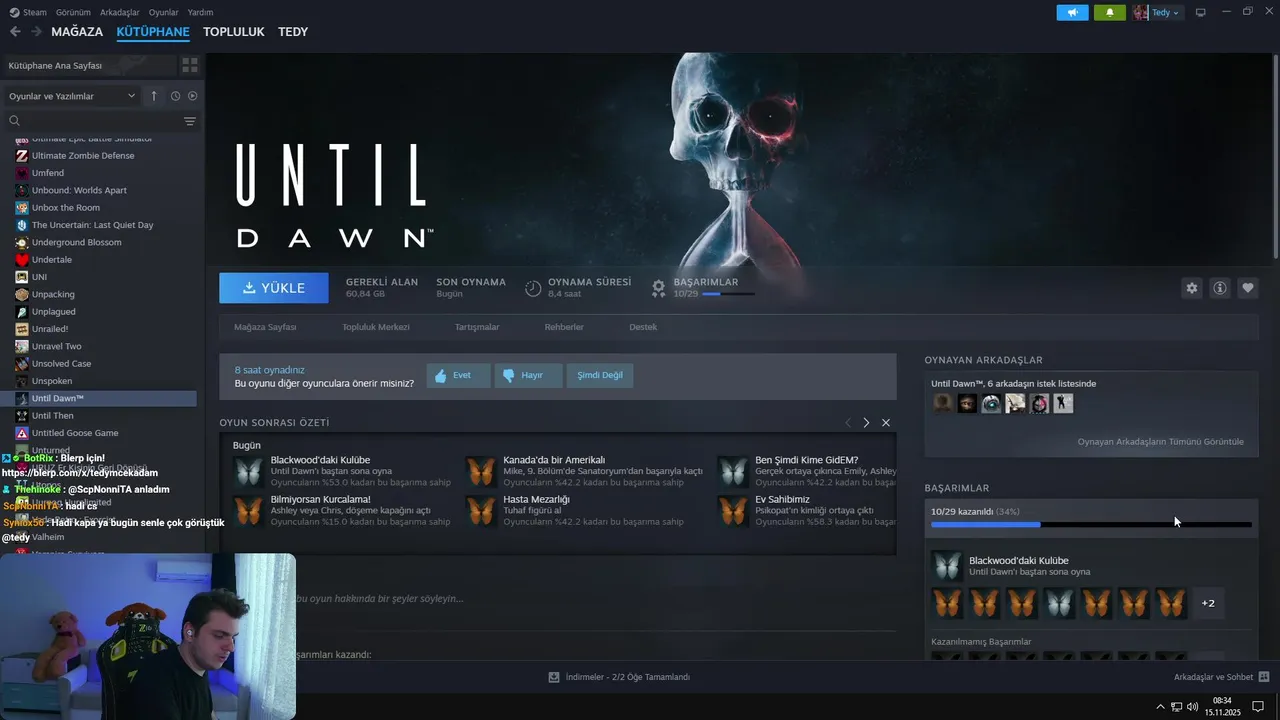
Task: Go to MAĞAZA tab
Action: [x=77, y=32]
